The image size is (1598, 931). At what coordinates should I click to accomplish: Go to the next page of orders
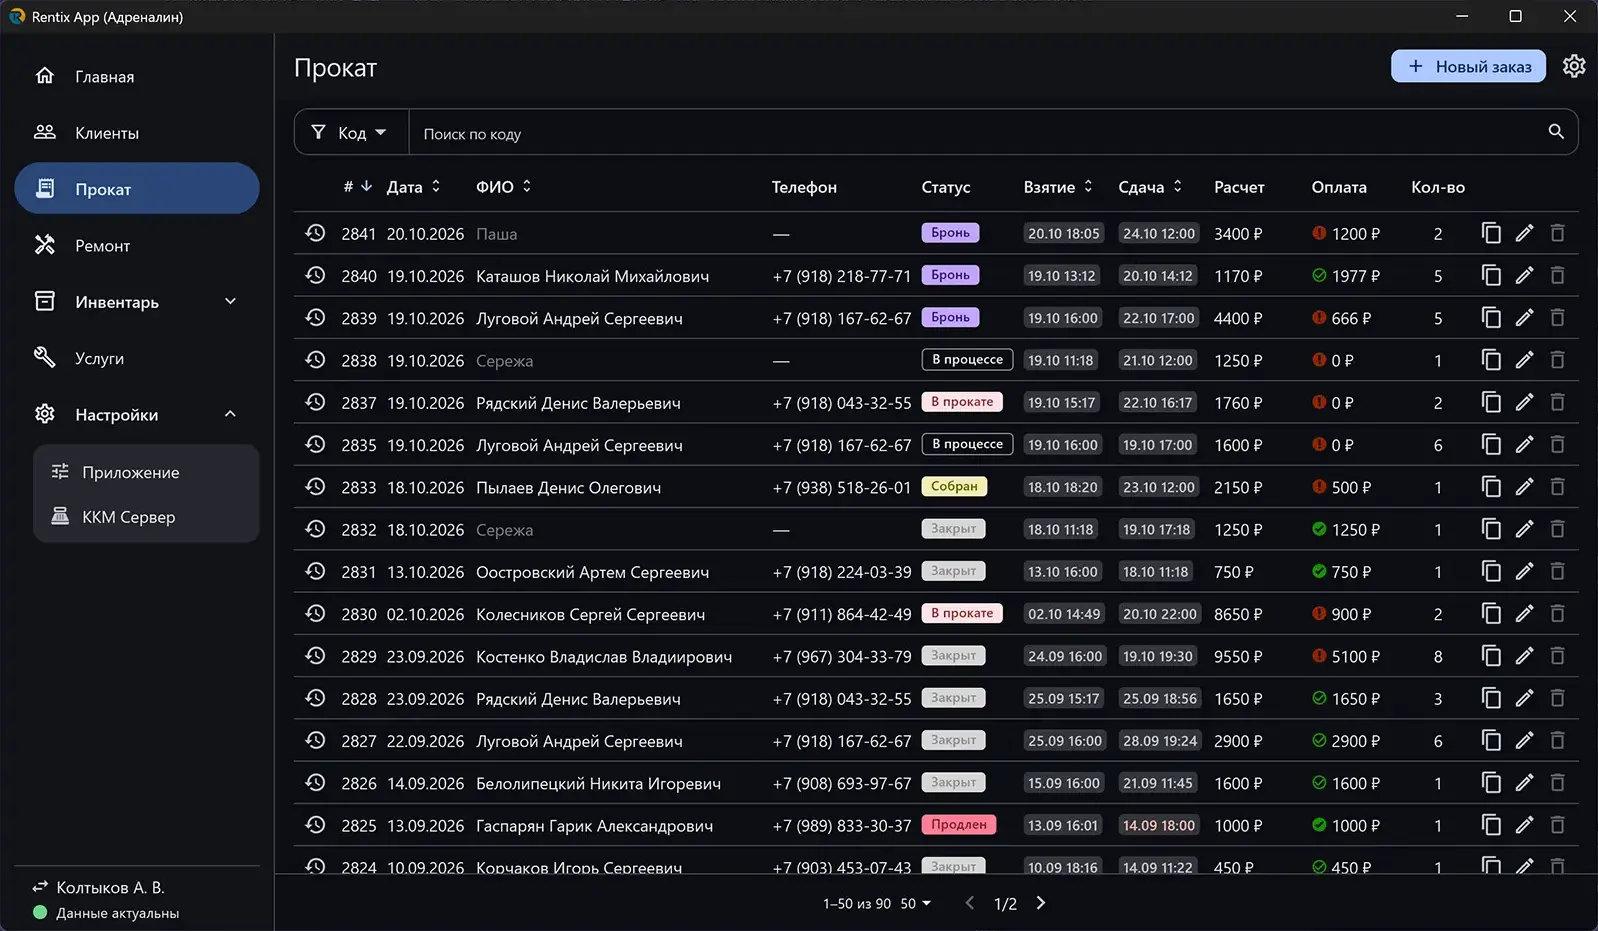(x=1041, y=902)
